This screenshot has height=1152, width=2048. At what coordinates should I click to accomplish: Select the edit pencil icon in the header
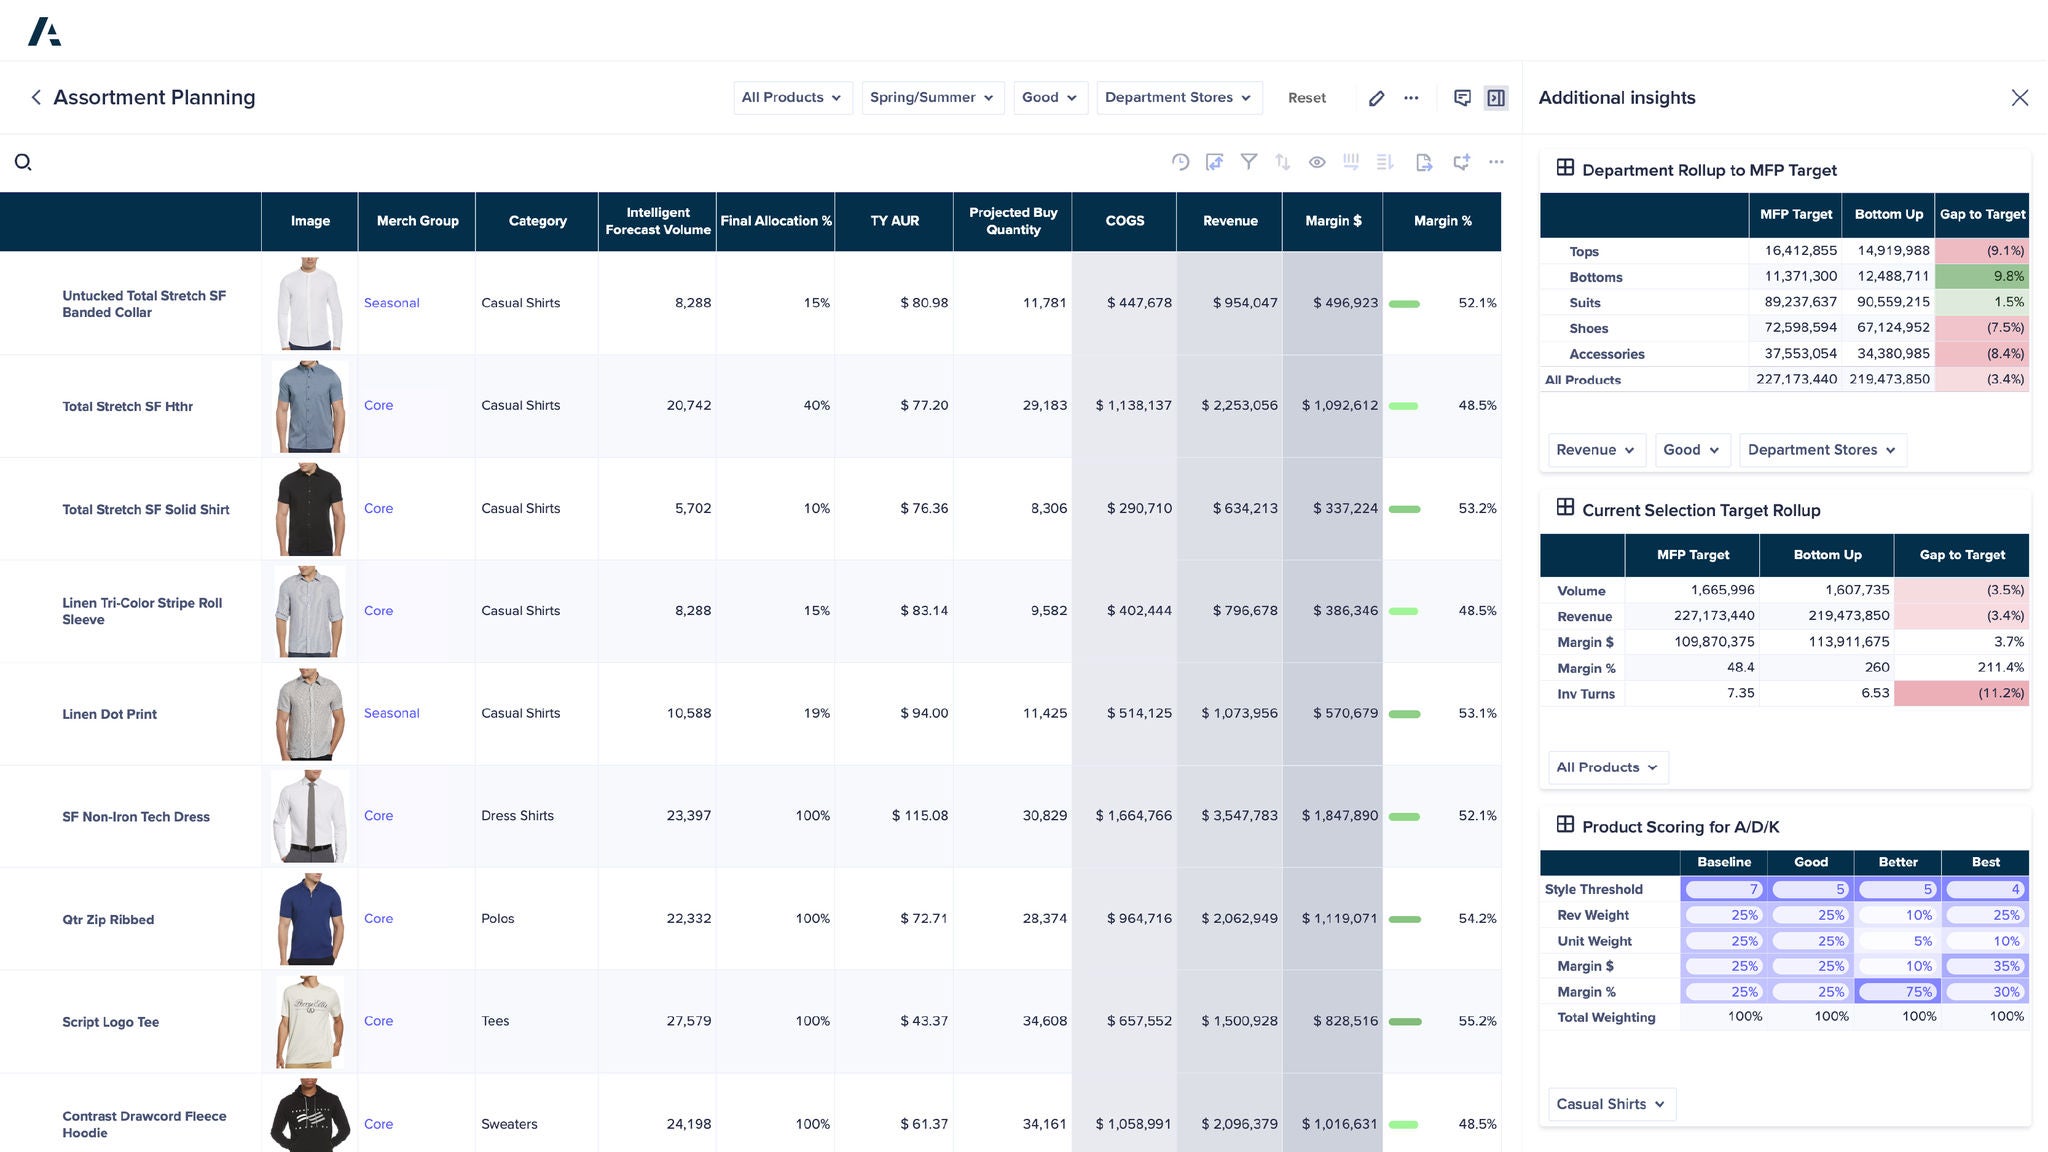(x=1376, y=97)
